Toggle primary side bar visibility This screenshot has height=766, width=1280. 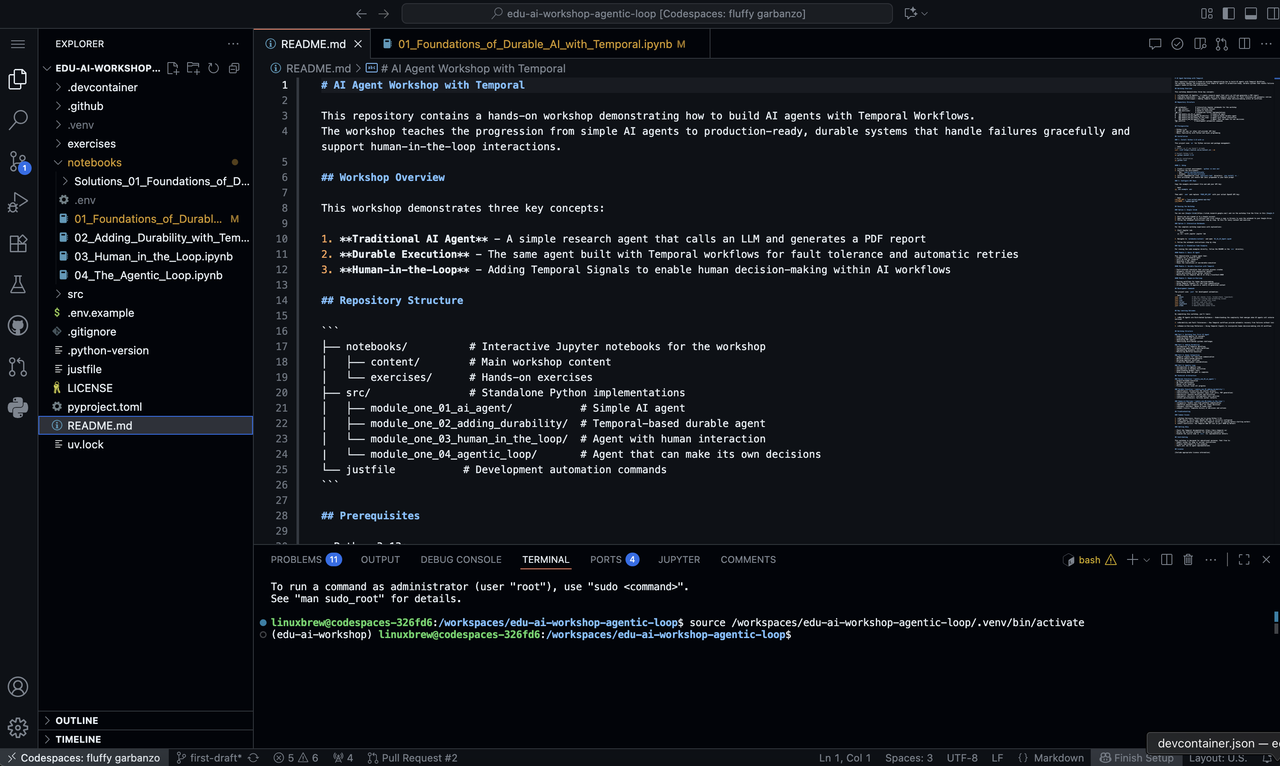pyautogui.click(x=1228, y=13)
